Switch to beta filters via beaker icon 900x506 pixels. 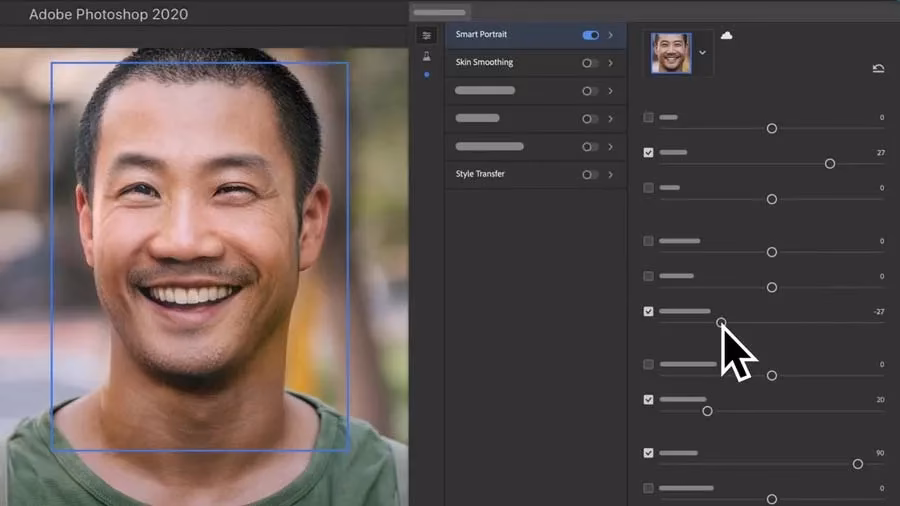pos(427,56)
